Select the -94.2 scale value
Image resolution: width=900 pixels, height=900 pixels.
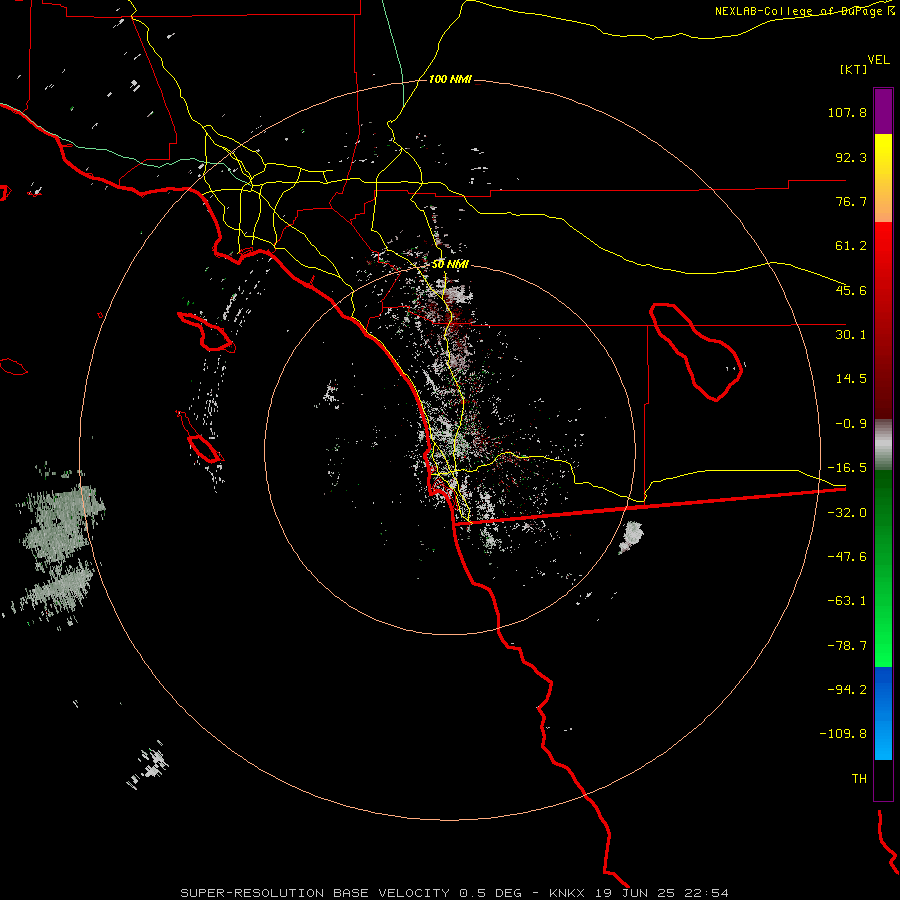point(847,689)
